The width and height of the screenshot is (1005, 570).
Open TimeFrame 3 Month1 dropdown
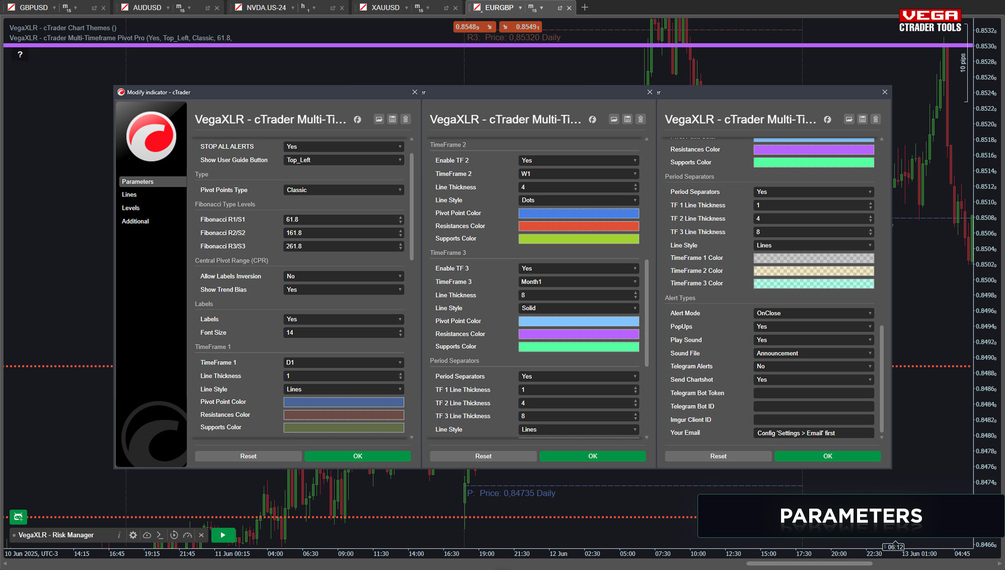(579, 281)
